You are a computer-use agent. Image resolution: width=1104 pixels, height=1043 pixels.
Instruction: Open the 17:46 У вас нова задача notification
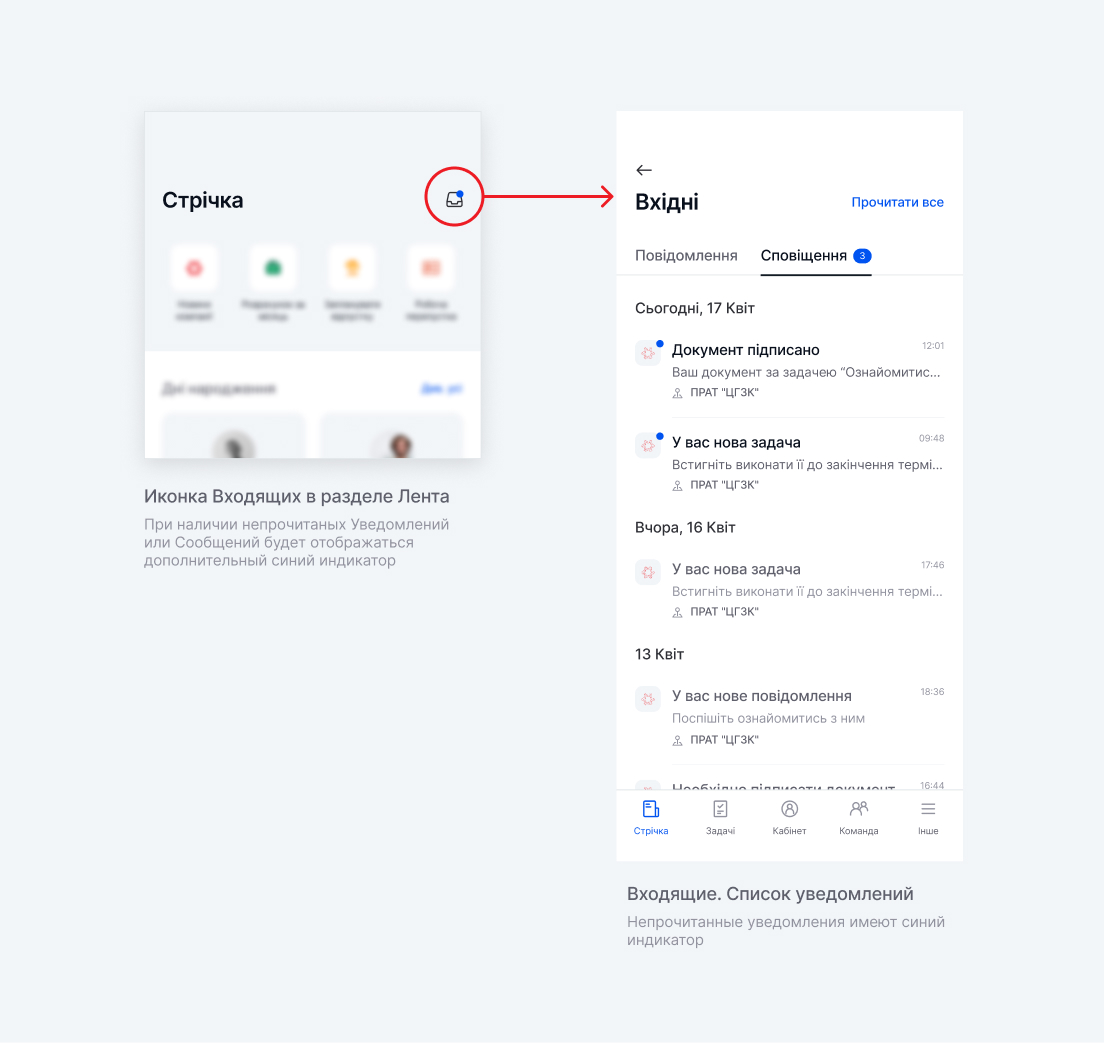tap(789, 589)
